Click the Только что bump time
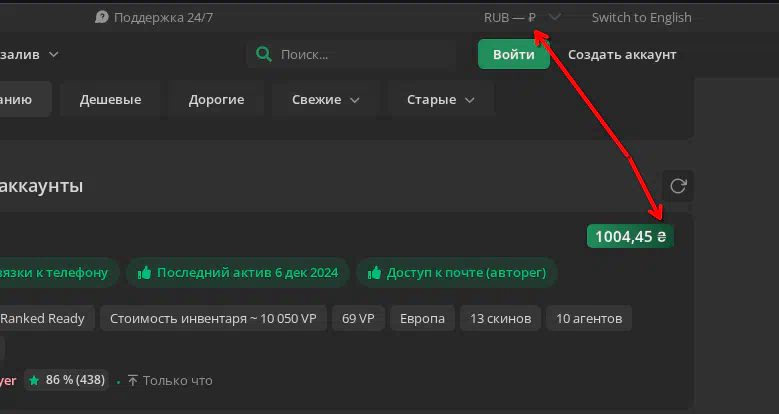 pos(177,381)
